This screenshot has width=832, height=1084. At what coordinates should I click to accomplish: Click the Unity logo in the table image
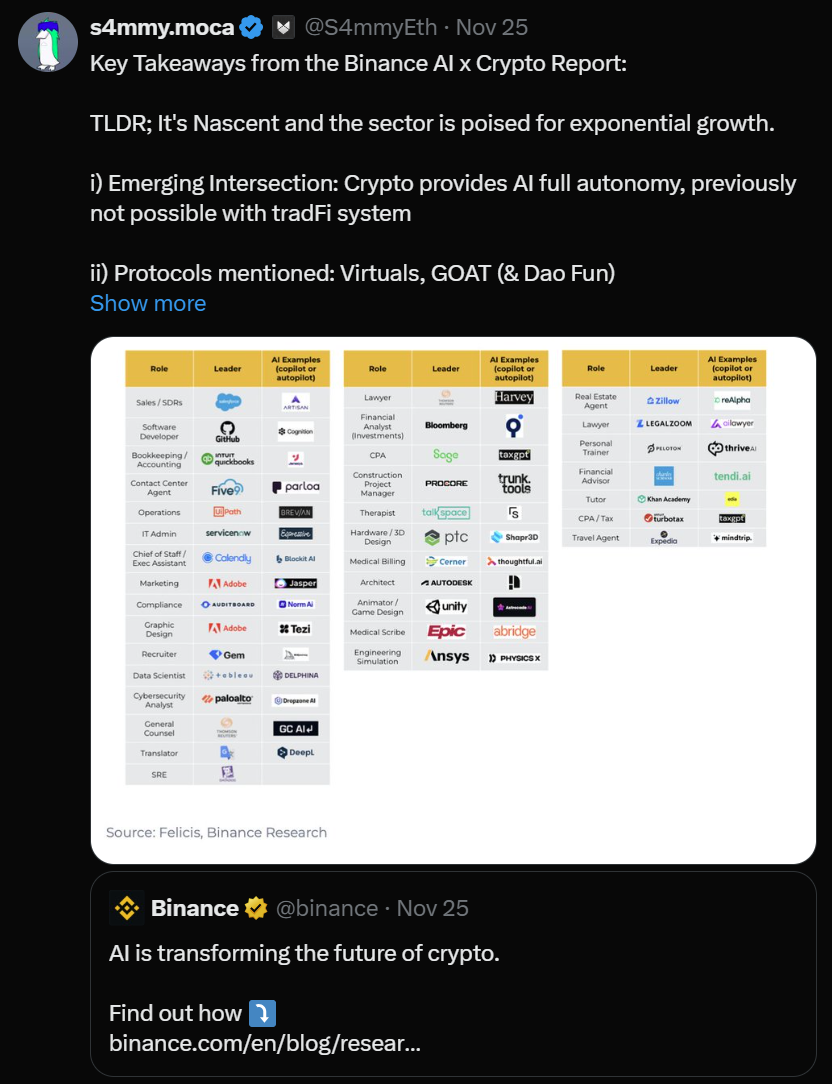point(446,607)
